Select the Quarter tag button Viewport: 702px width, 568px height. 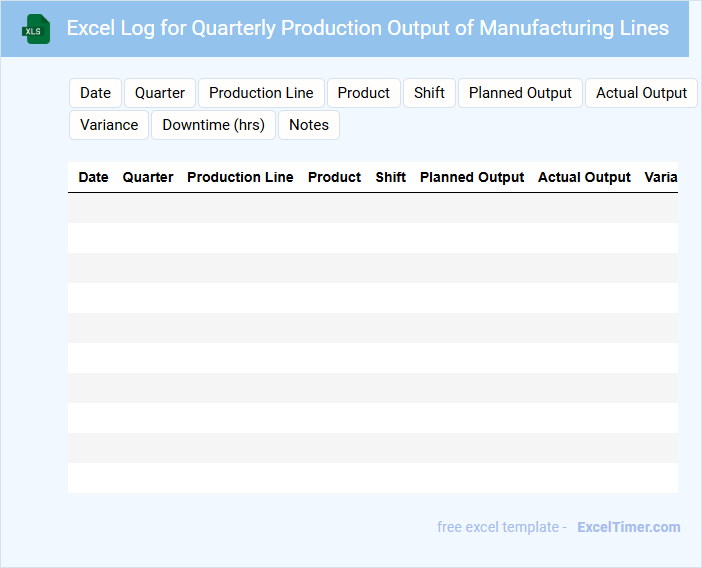160,93
